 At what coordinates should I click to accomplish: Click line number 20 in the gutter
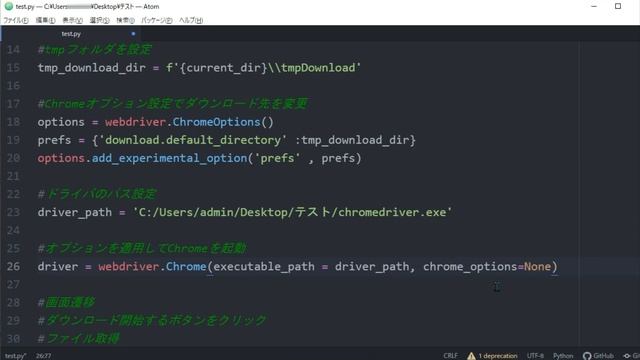pos(13,158)
